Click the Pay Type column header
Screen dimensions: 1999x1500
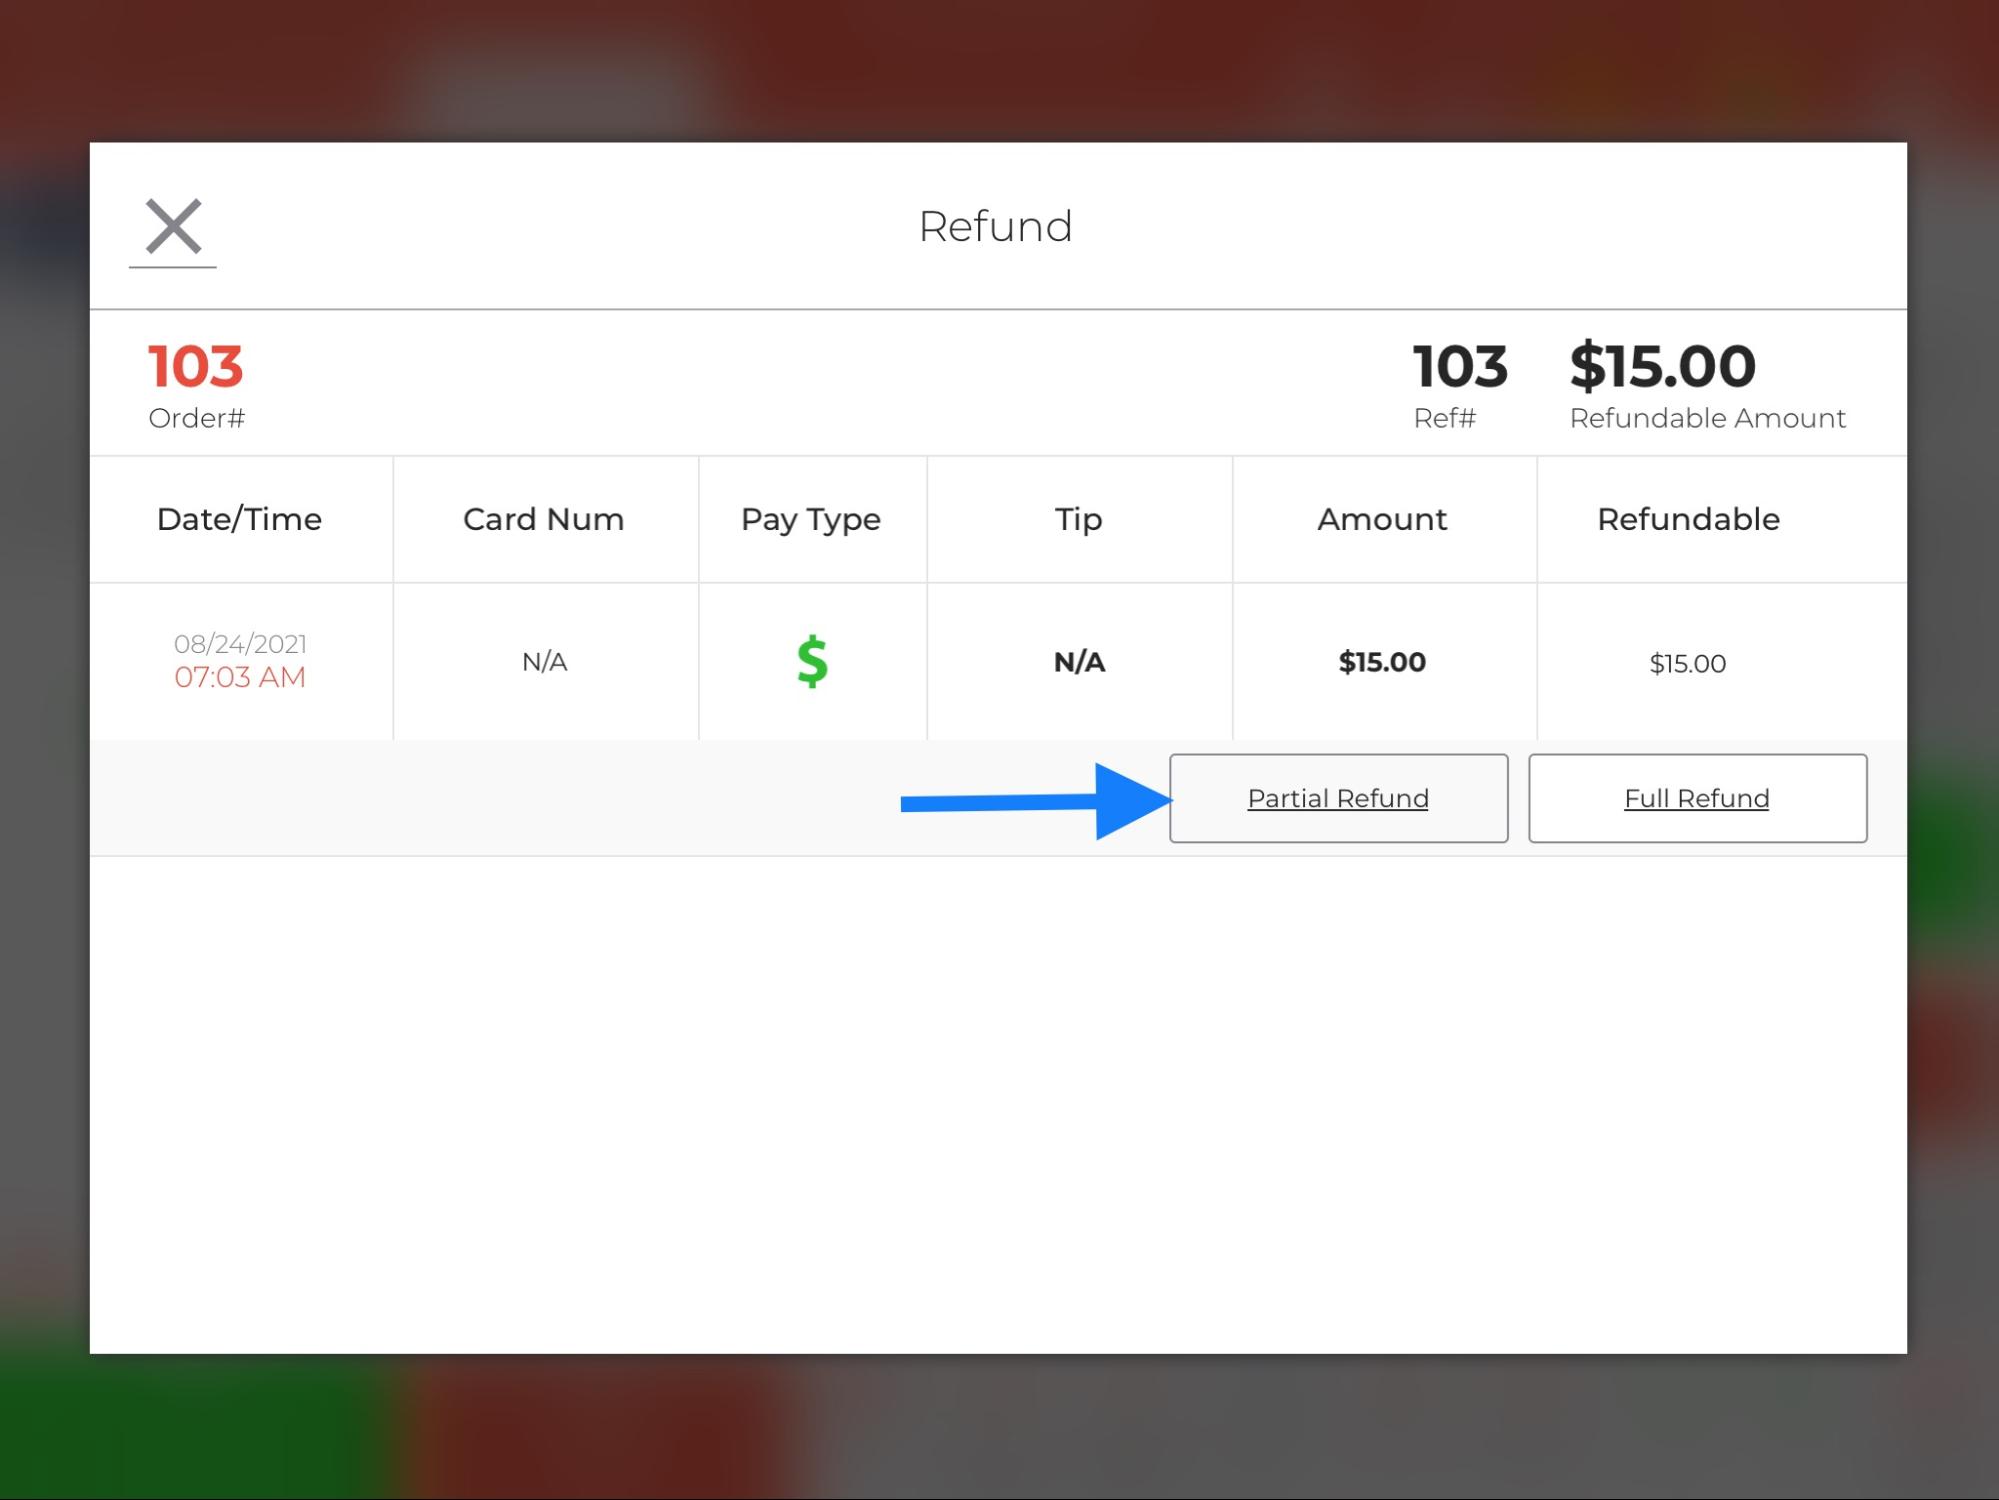[x=811, y=519]
